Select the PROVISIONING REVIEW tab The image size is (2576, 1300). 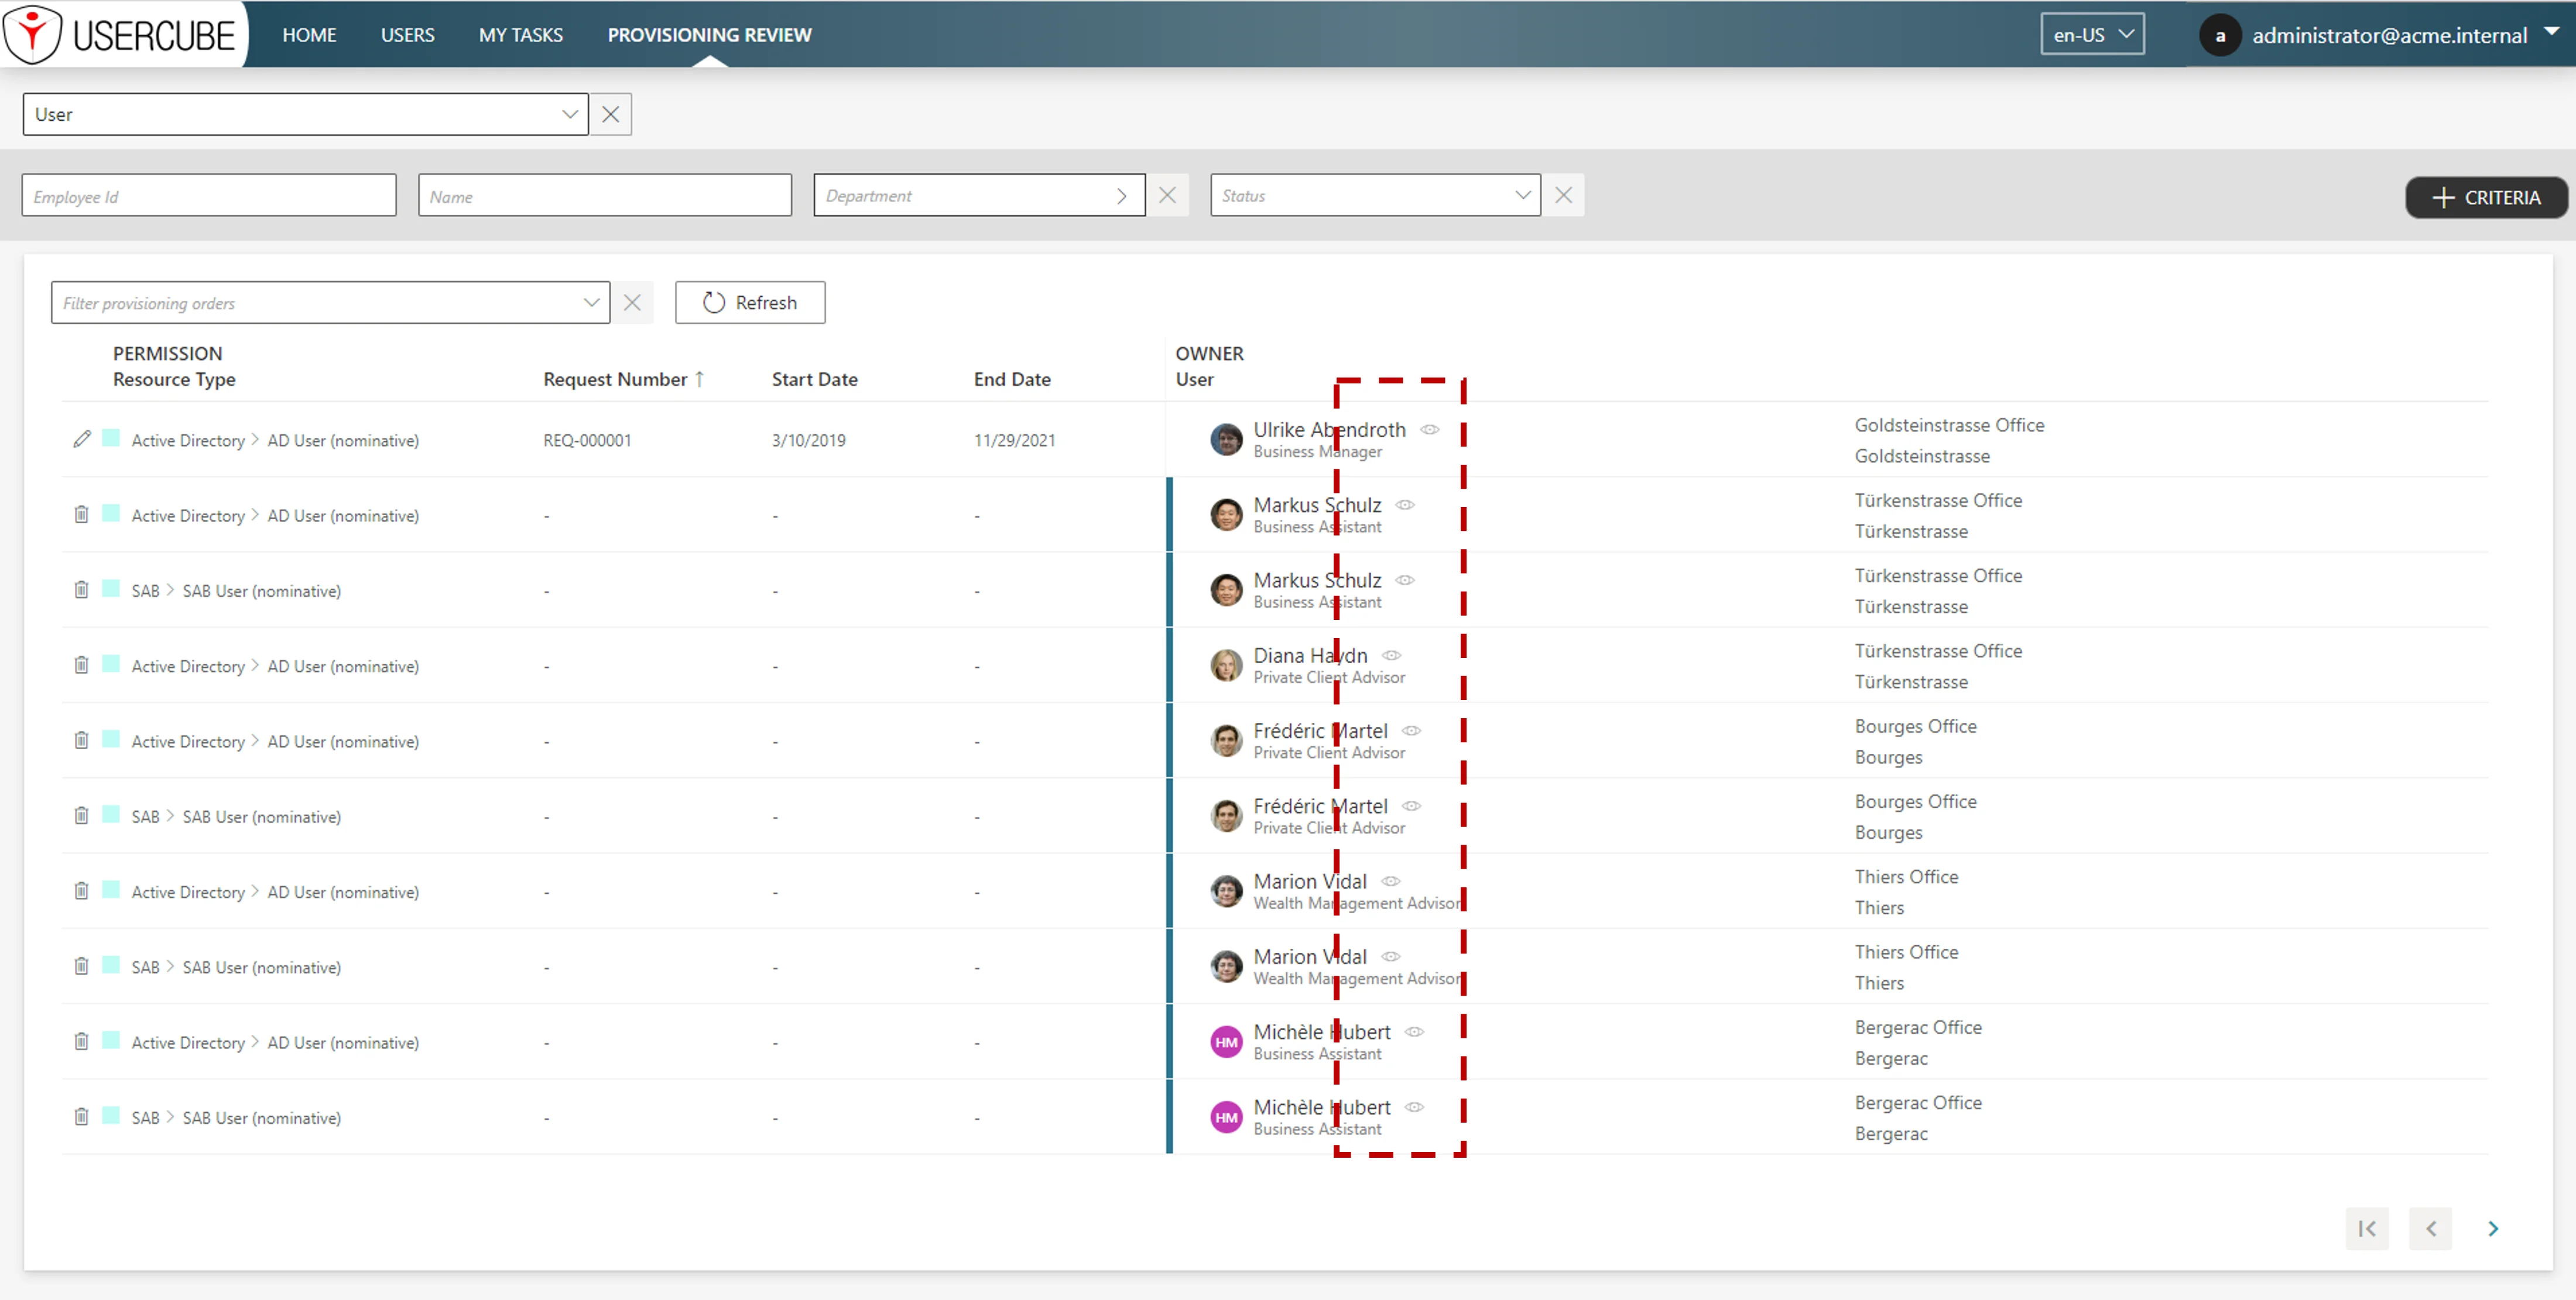709,35
